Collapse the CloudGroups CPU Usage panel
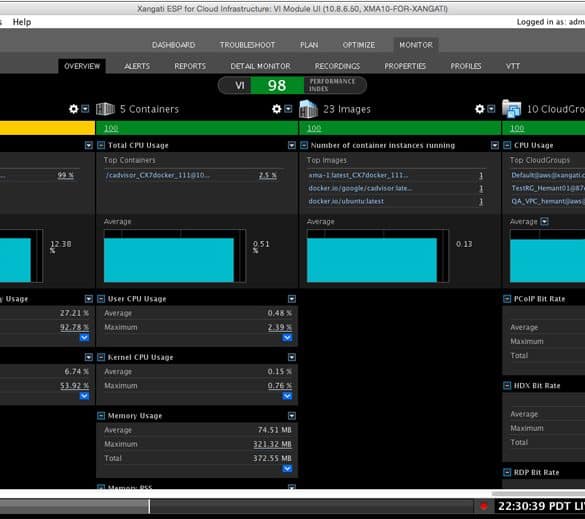 507,145
